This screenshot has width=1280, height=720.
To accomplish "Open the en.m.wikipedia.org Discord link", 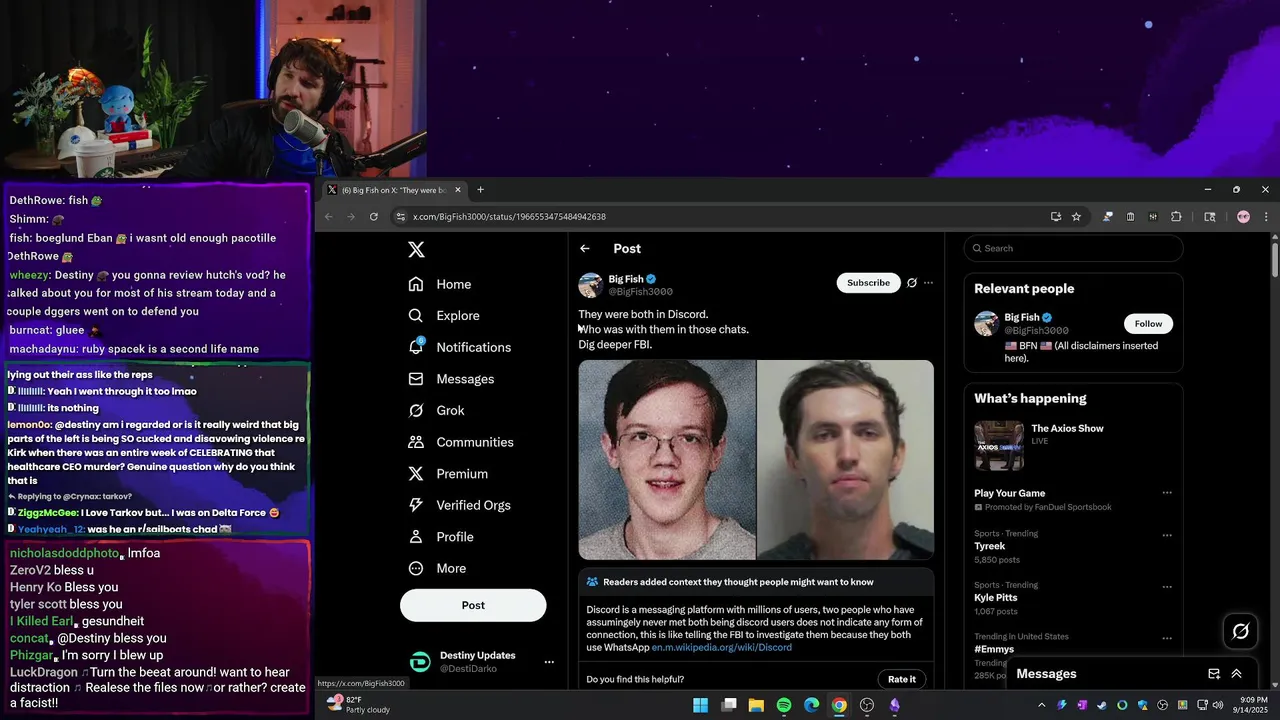I will [x=722, y=648].
